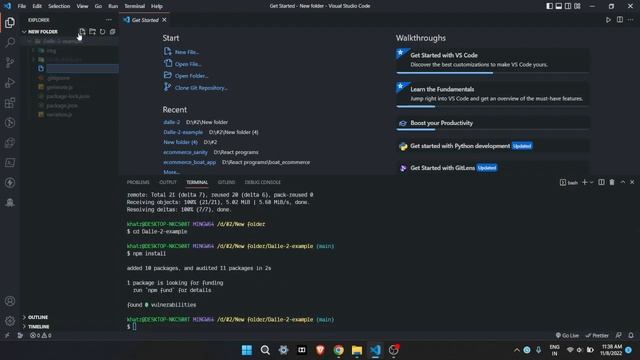This screenshot has width=640, height=360.
Task: Open the Extensions view
Action: pos(10,102)
